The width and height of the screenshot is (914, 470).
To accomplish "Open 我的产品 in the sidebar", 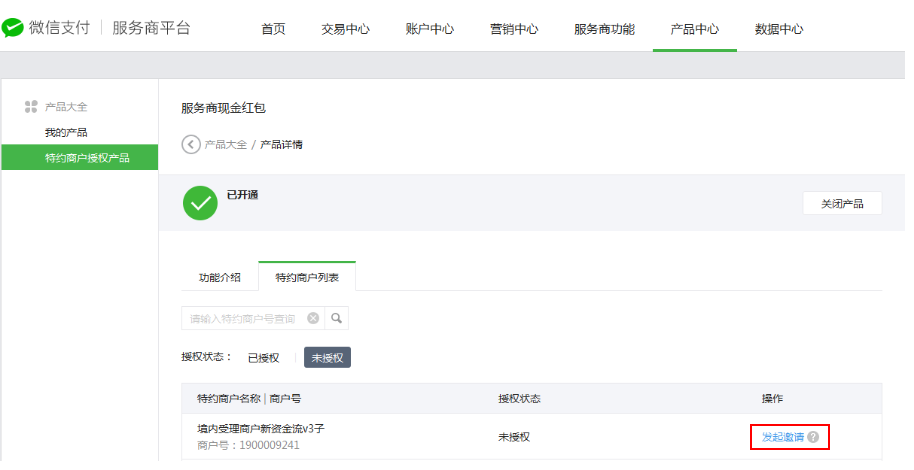I will (66, 132).
